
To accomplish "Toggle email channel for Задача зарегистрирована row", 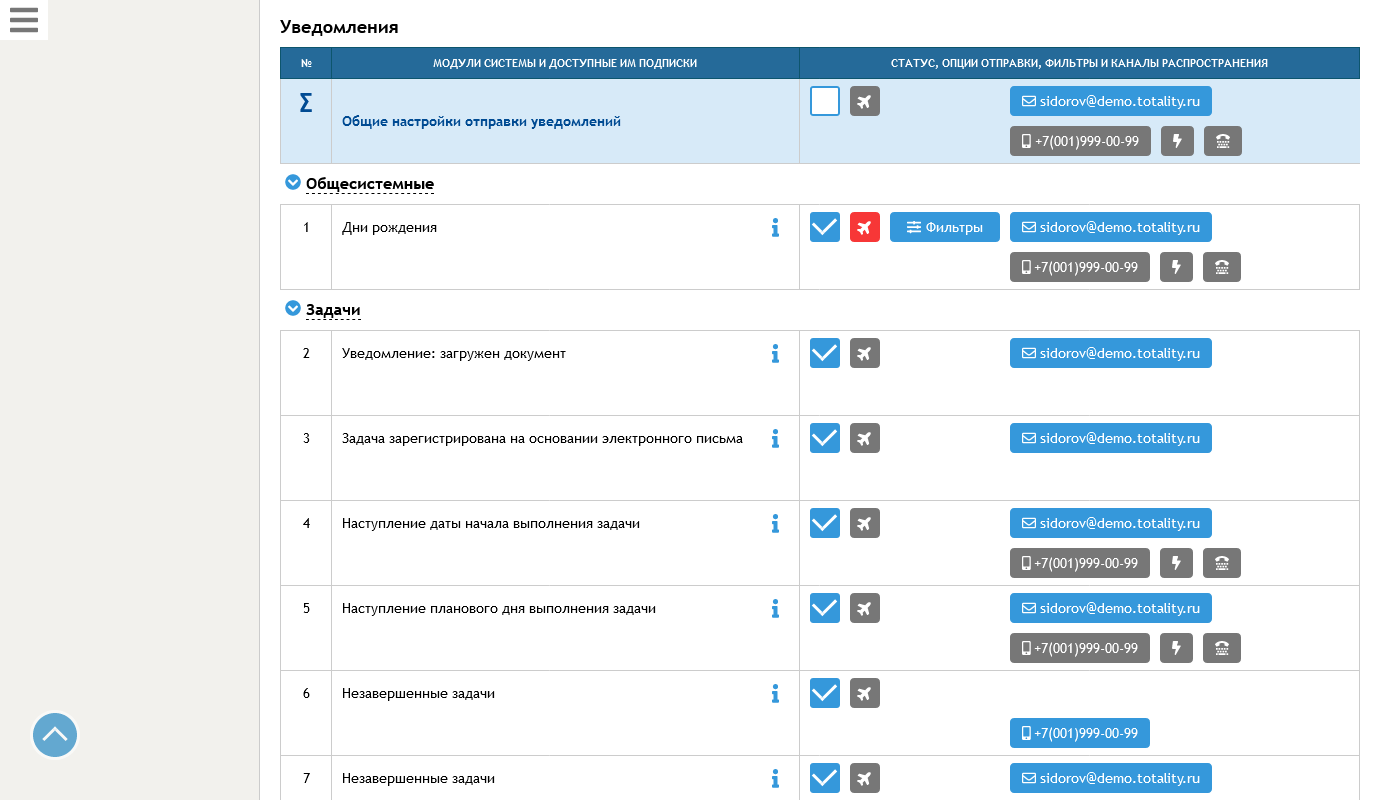I will (x=1111, y=438).
